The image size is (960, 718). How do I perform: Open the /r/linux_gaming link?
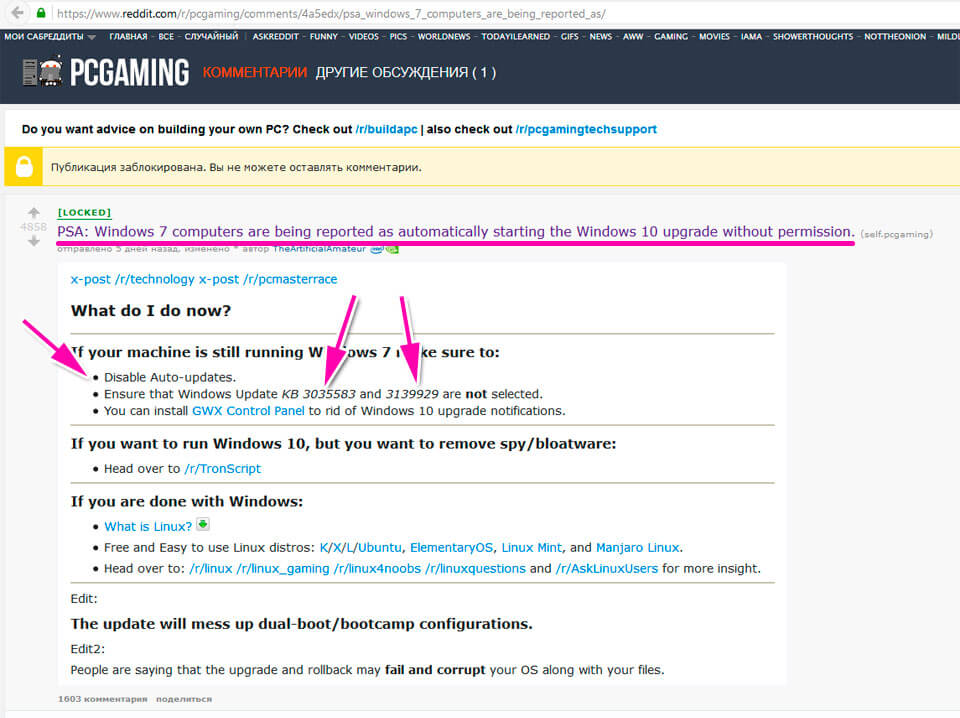coord(283,569)
